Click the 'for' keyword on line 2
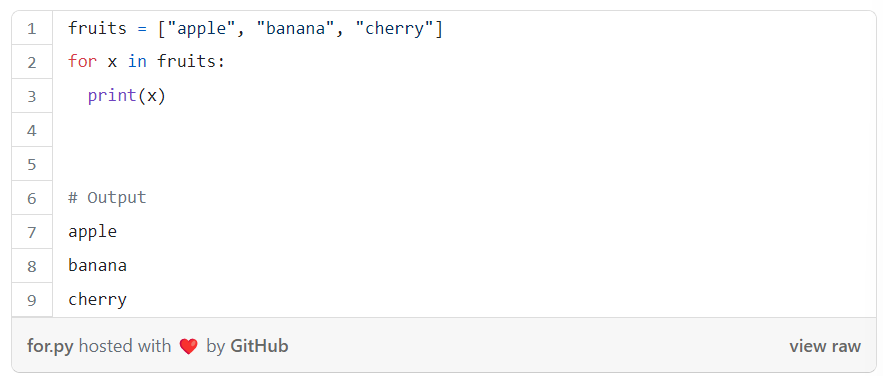This screenshot has height=376, width=883. (83, 61)
